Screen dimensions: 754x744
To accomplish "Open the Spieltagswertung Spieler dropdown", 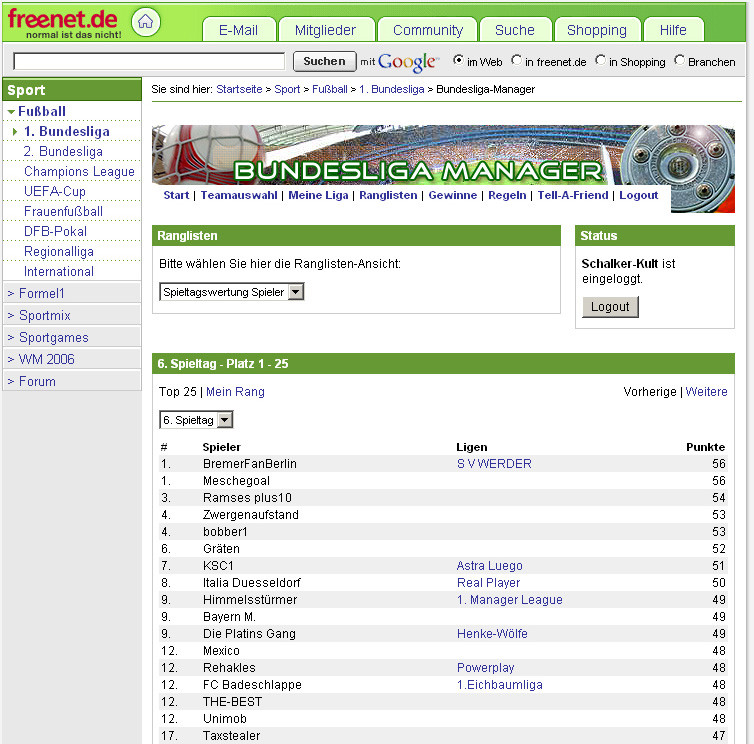I will point(232,291).
